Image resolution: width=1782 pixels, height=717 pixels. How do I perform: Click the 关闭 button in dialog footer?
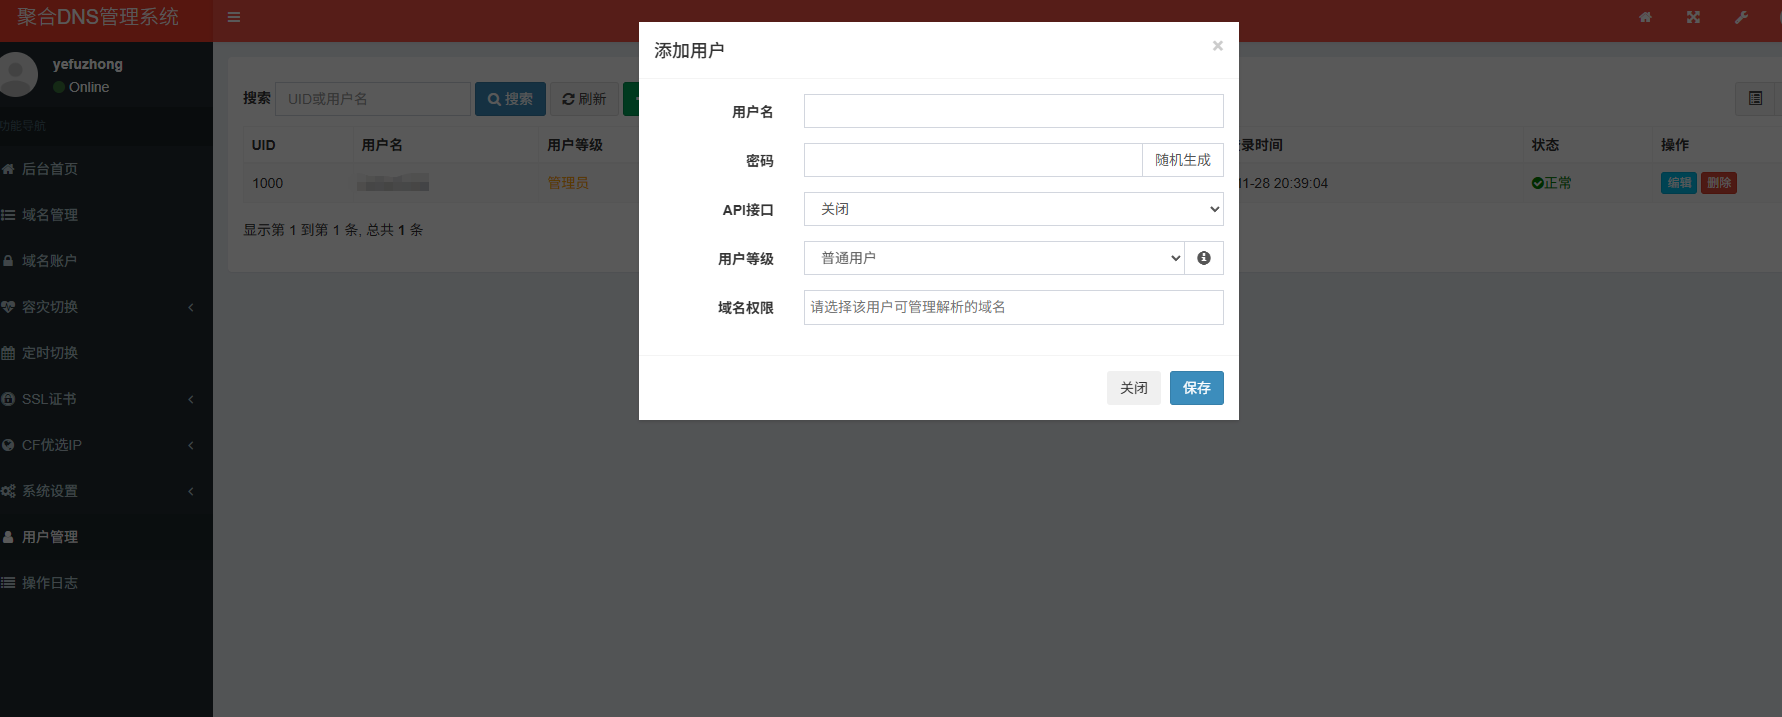(x=1133, y=388)
